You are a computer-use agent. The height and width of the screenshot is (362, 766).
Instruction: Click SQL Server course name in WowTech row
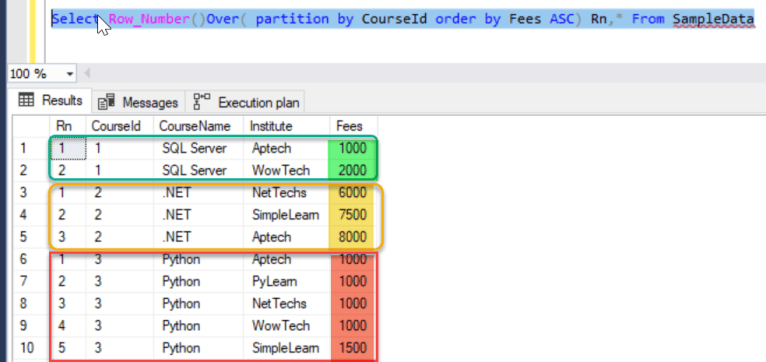[x=198, y=170]
